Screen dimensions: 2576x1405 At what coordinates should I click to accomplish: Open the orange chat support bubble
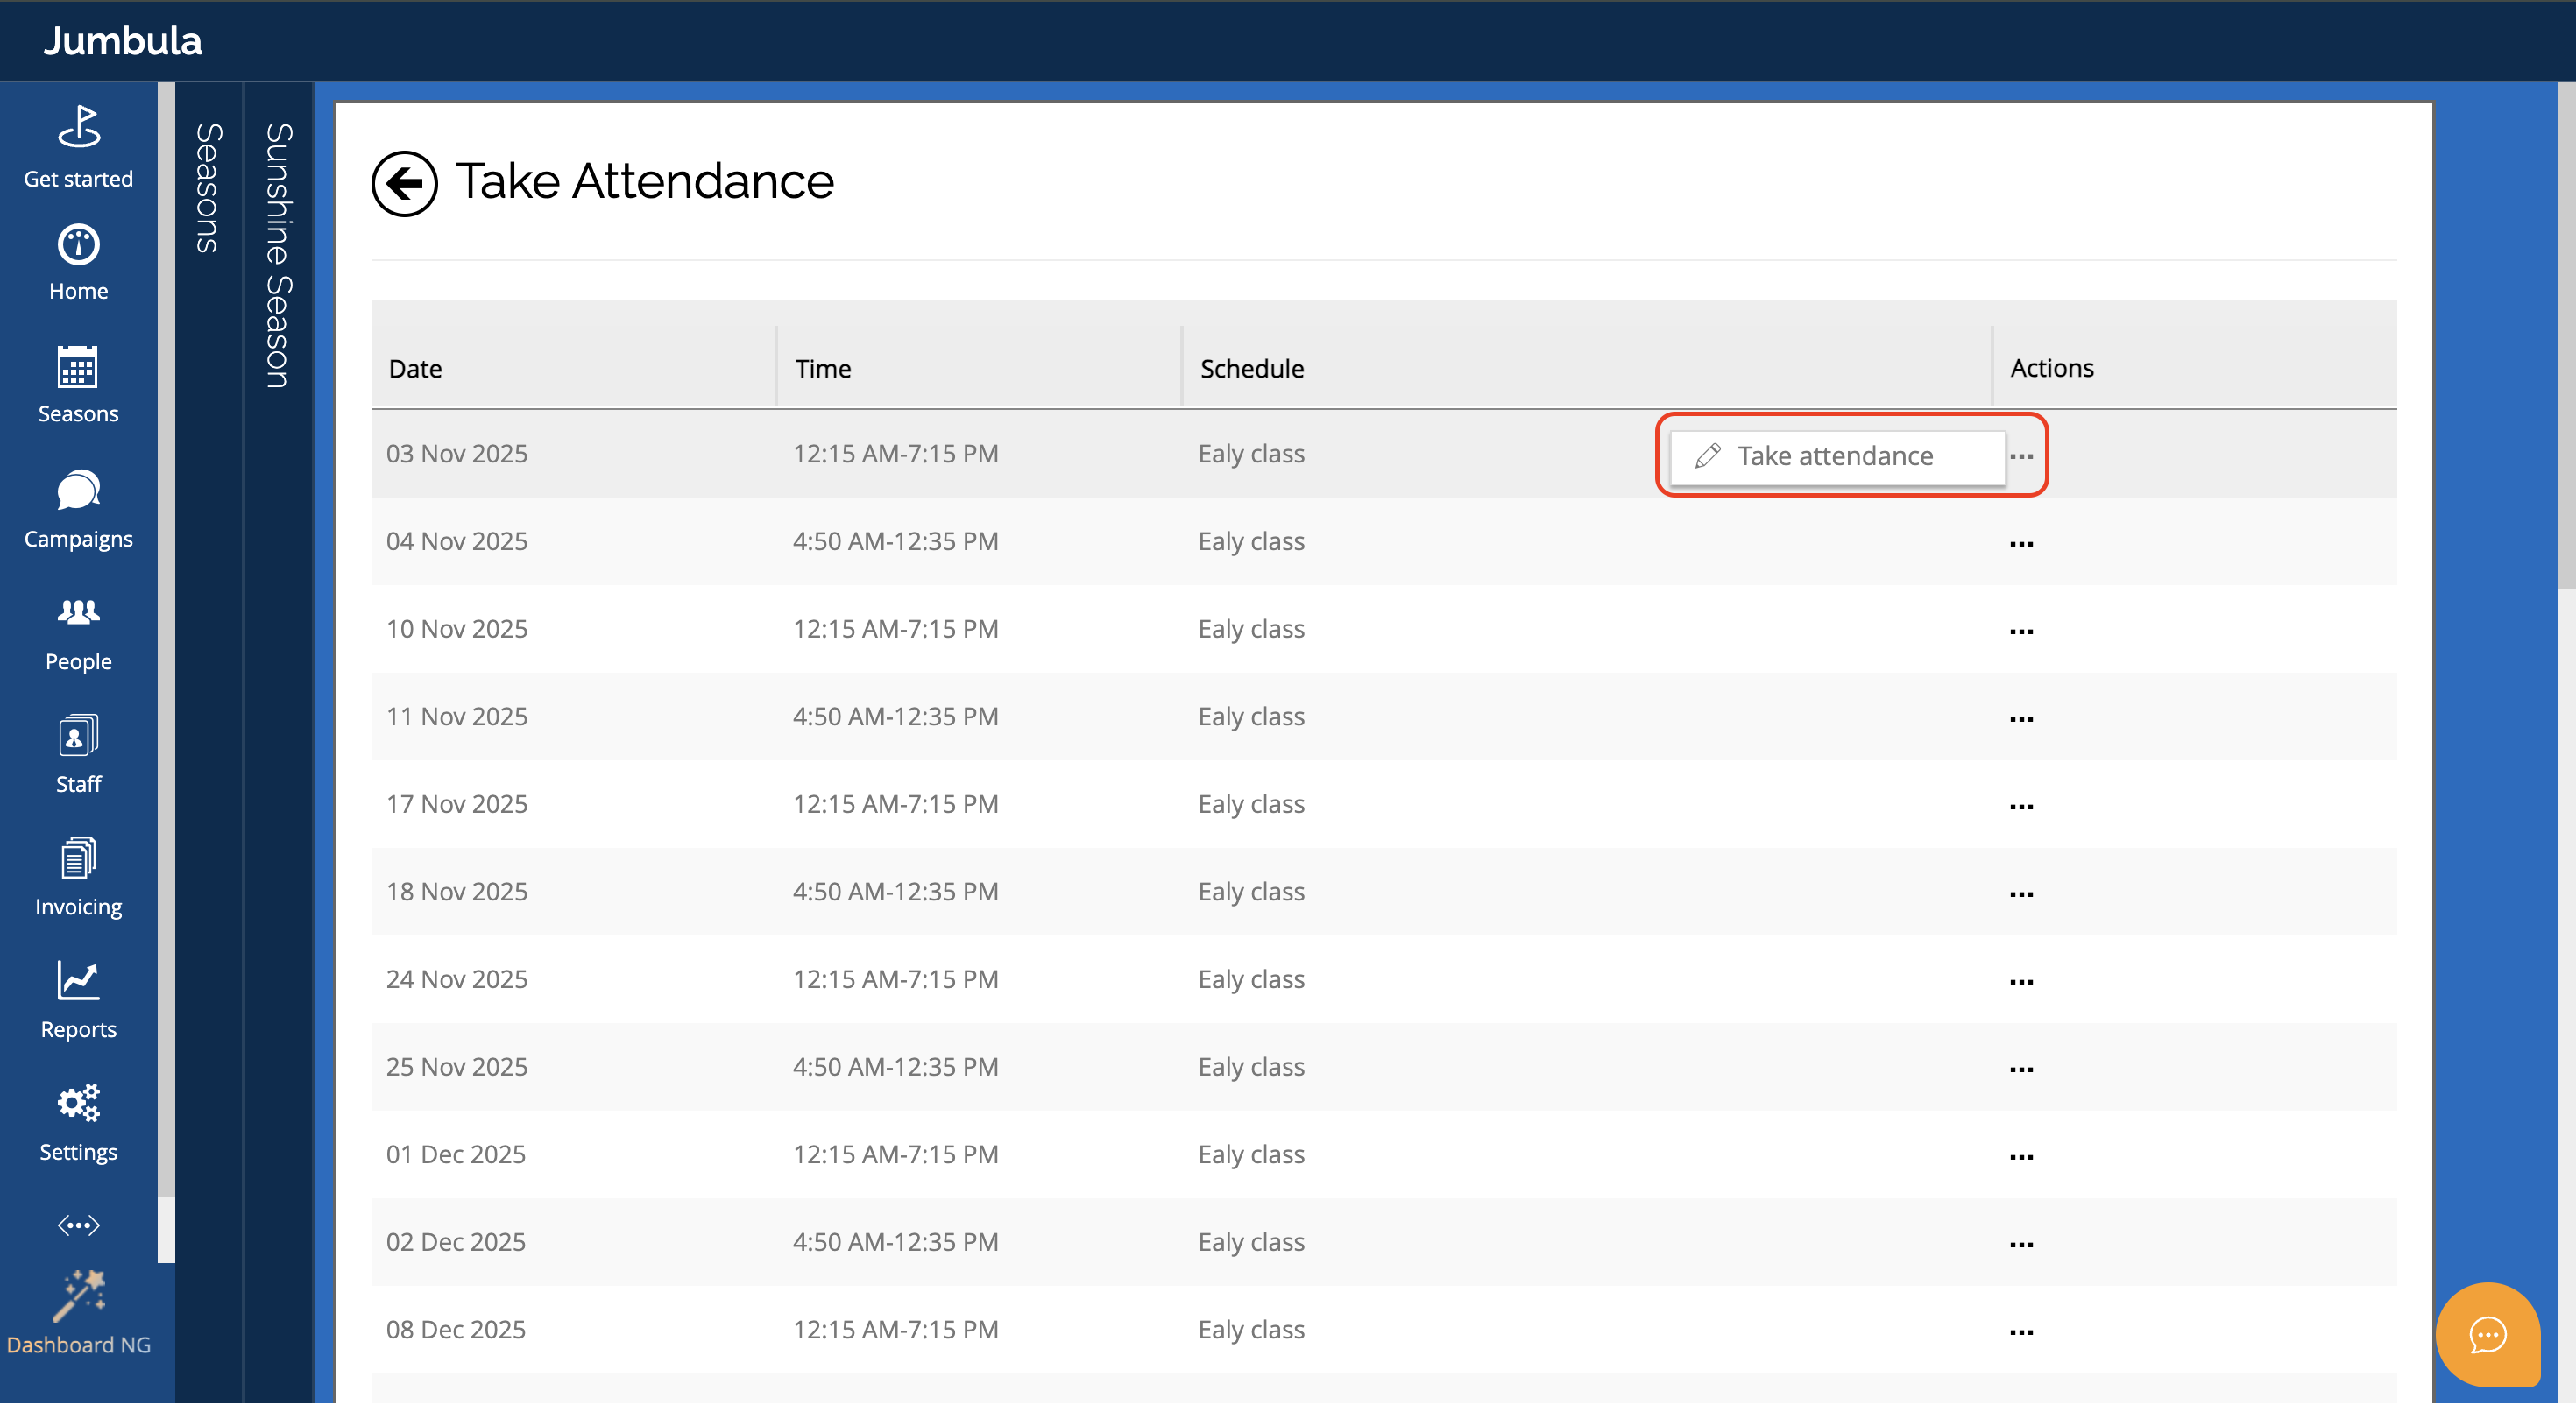point(2487,1335)
